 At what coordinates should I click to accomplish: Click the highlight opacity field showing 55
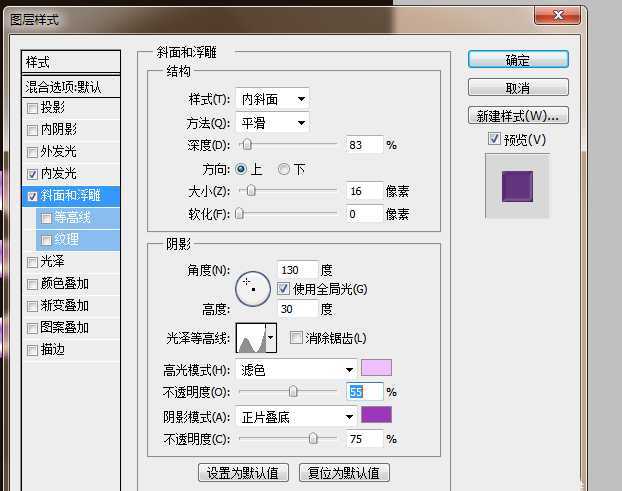(x=364, y=392)
